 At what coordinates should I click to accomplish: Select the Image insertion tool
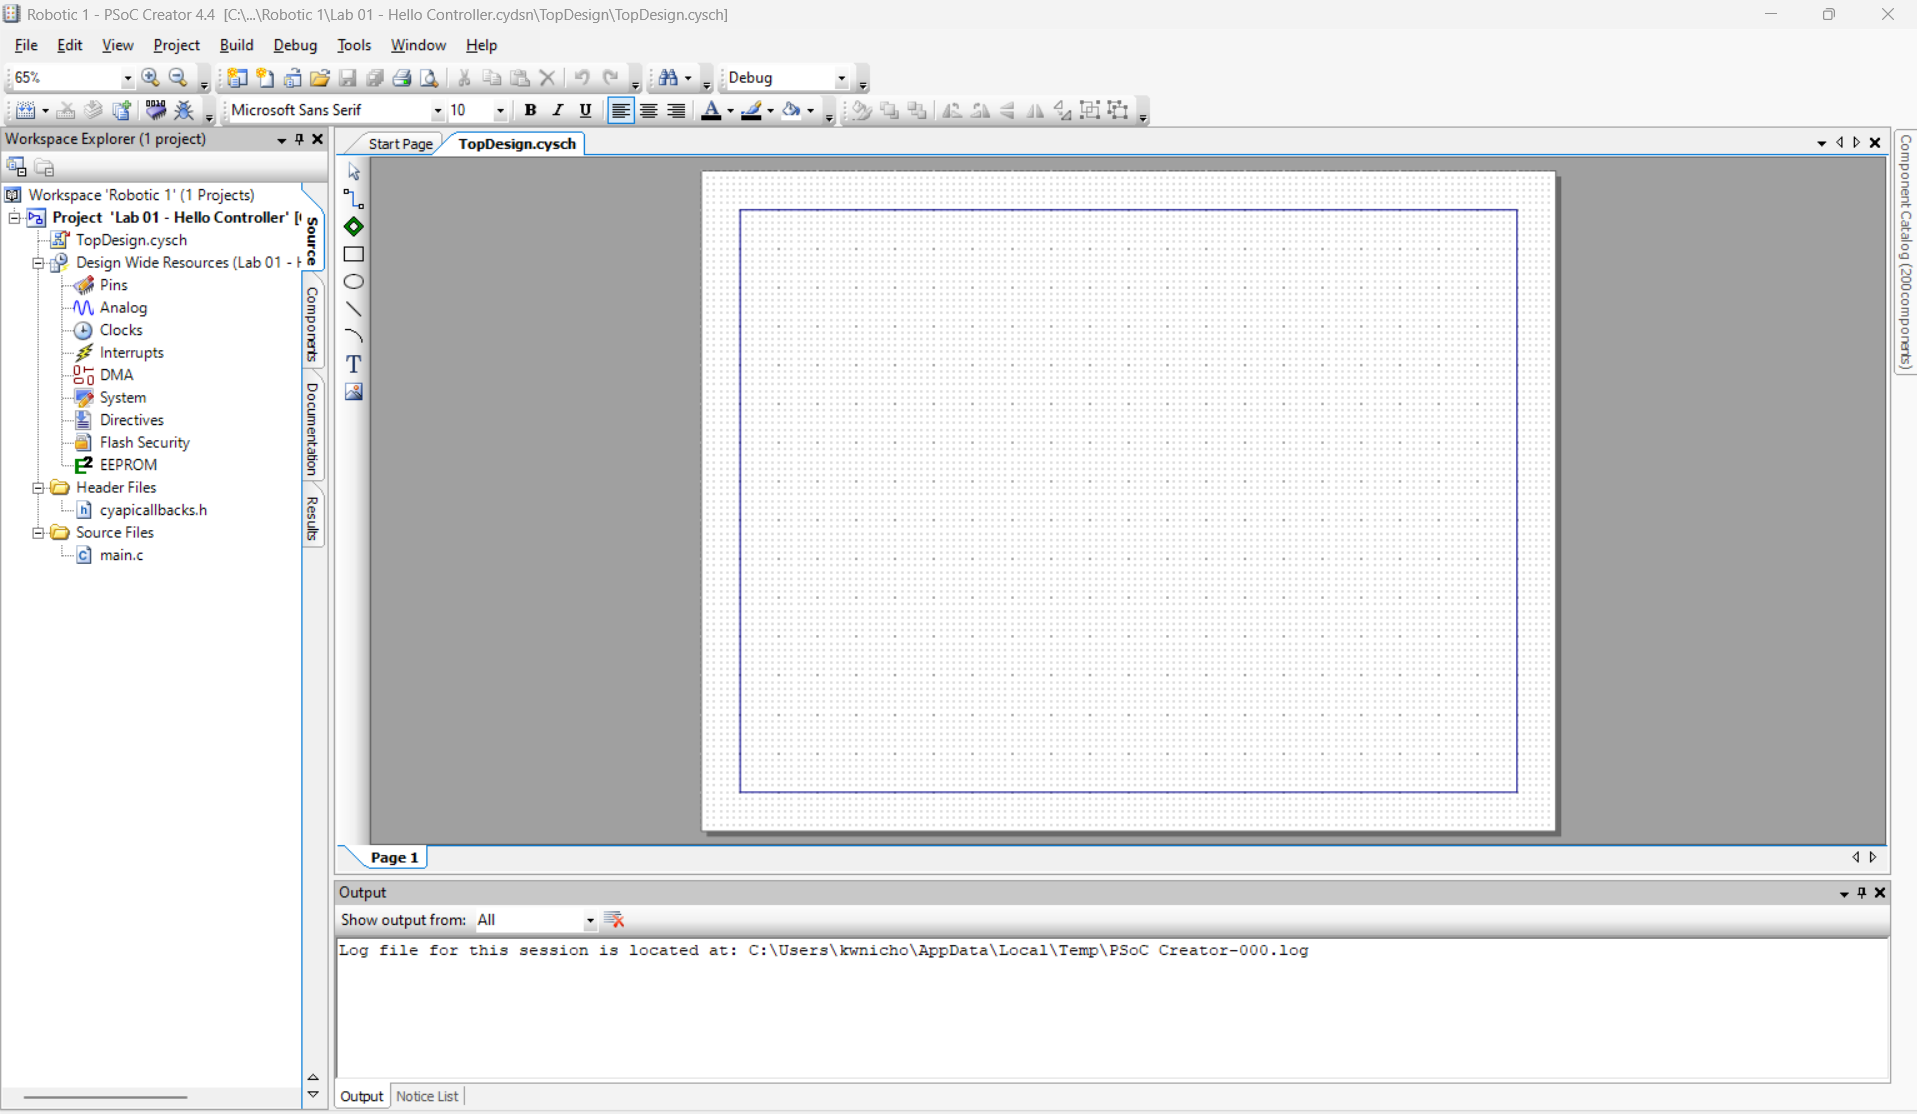[354, 391]
